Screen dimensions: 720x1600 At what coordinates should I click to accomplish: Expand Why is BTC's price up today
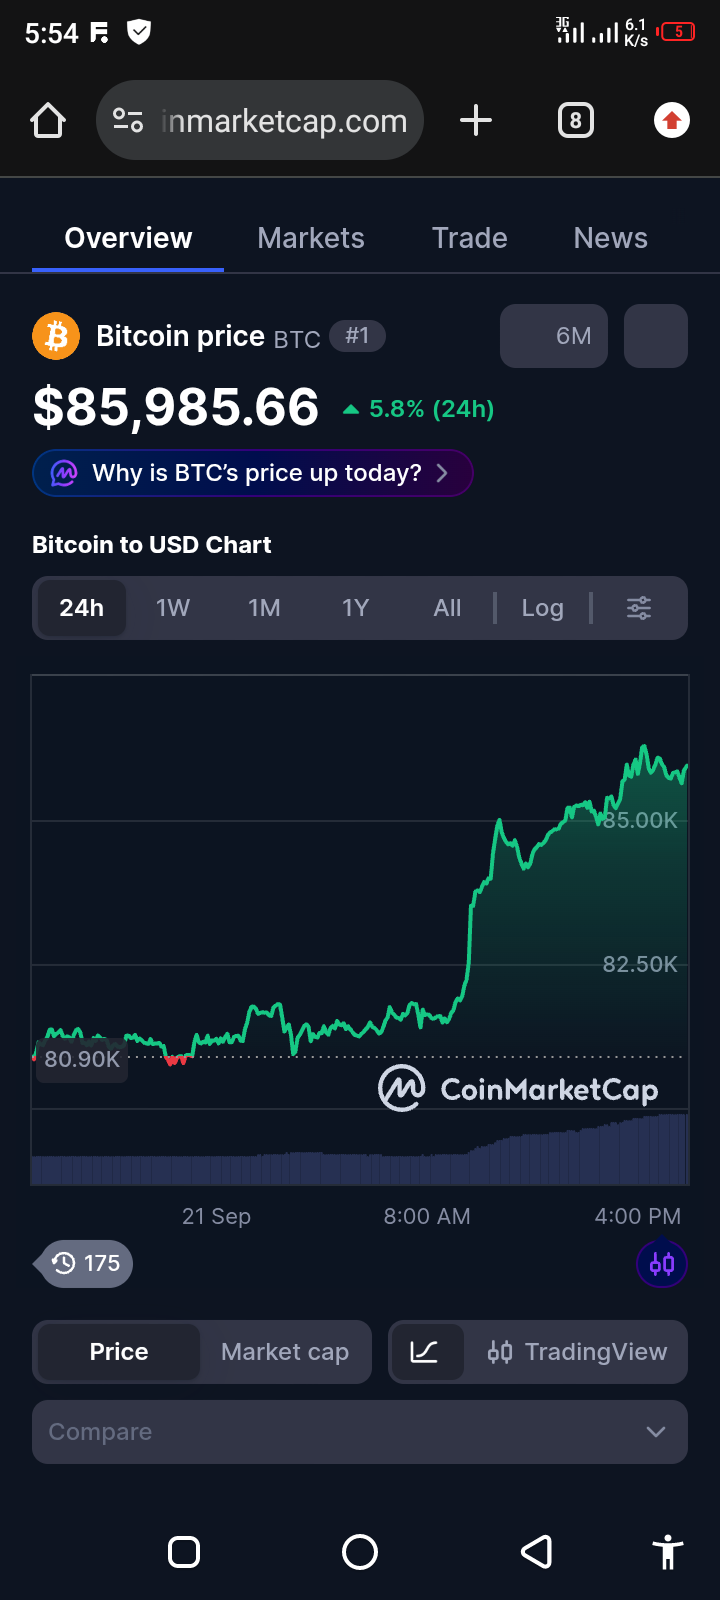tap(253, 473)
